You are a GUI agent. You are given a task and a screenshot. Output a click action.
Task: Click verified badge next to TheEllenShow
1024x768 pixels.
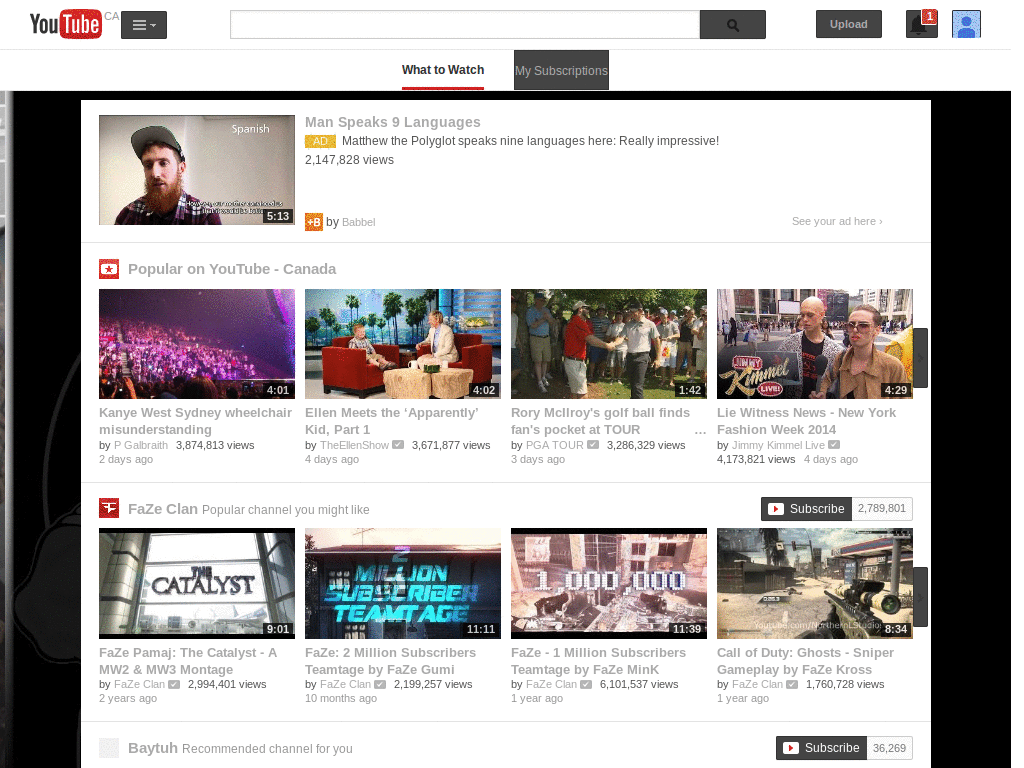(398, 445)
